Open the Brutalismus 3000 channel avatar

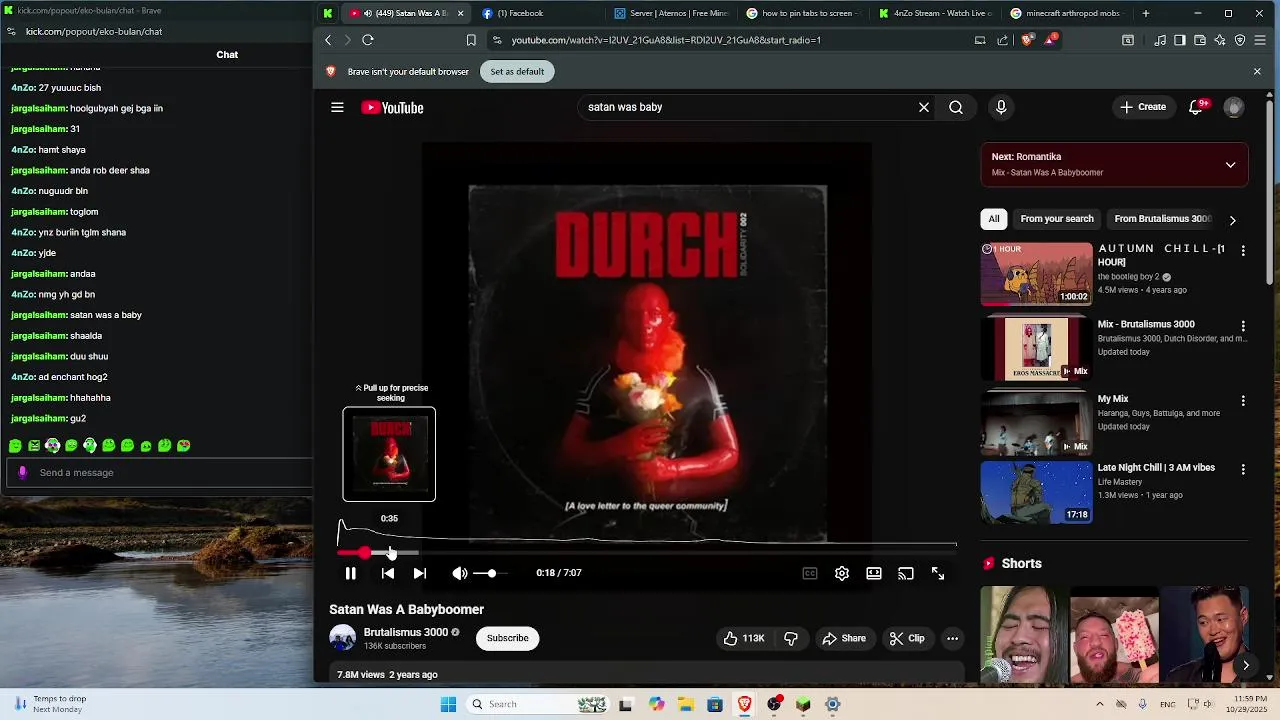click(343, 638)
